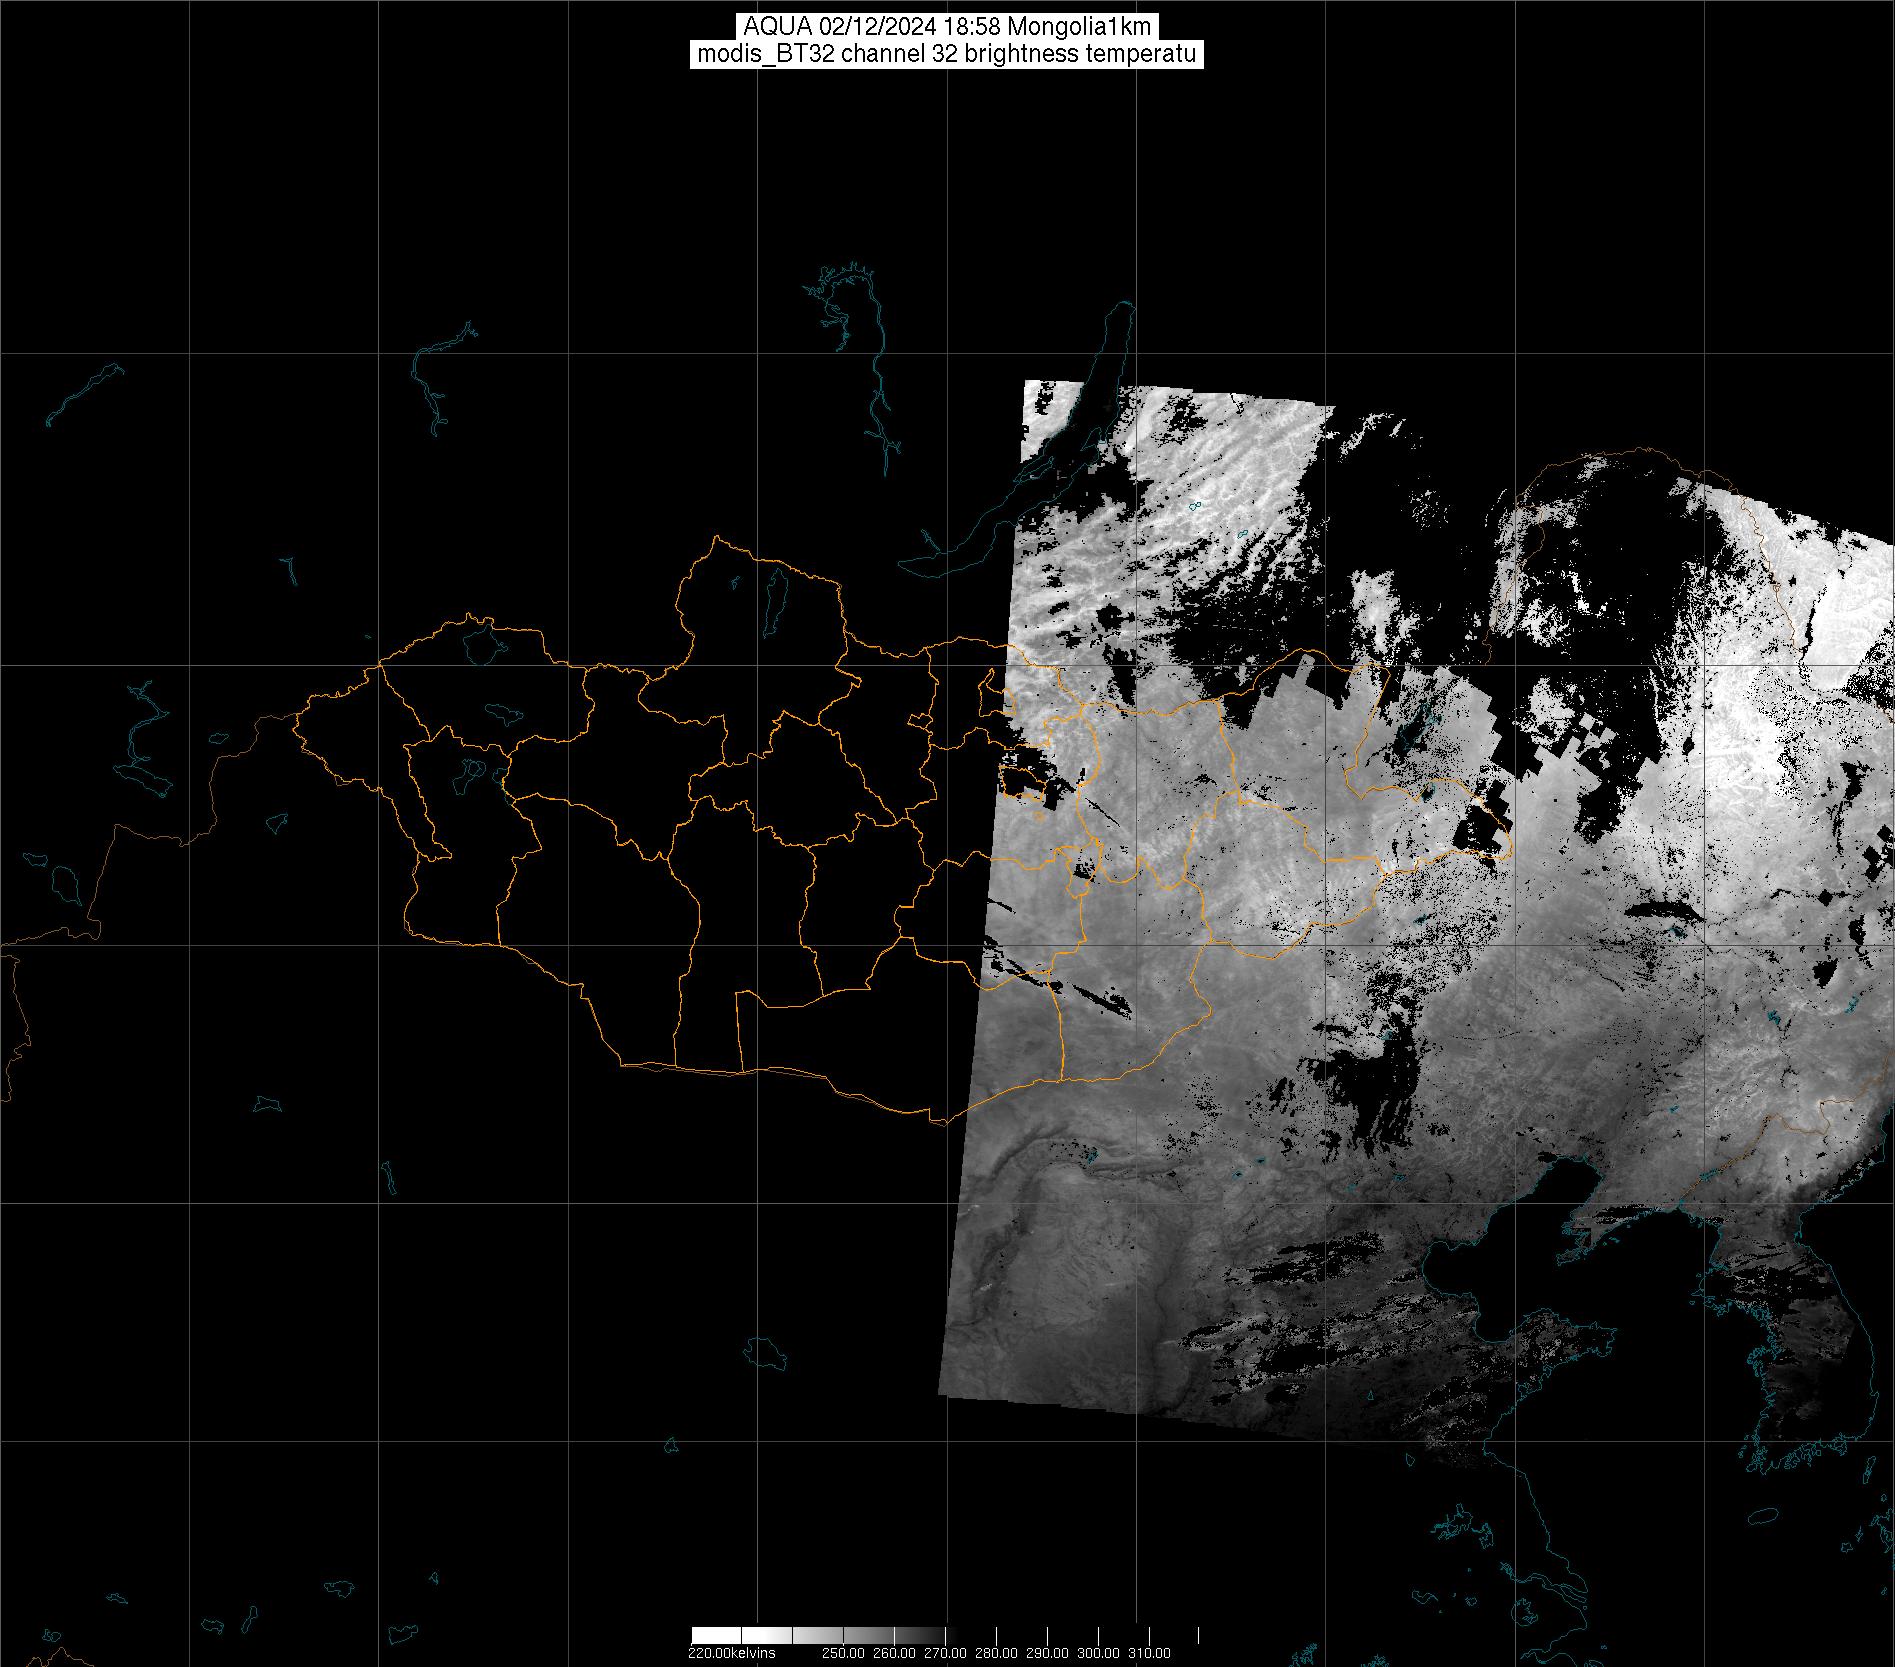Click the 220.00kelvins colorbar label

(731, 1653)
